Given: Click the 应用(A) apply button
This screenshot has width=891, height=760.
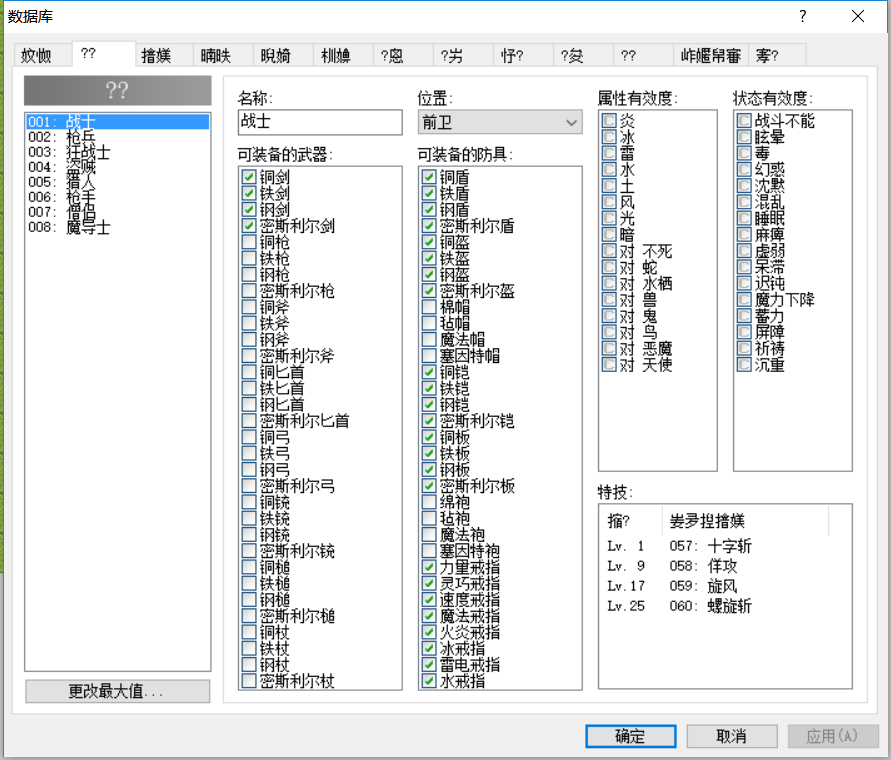Looking at the screenshot, I should [x=832, y=736].
